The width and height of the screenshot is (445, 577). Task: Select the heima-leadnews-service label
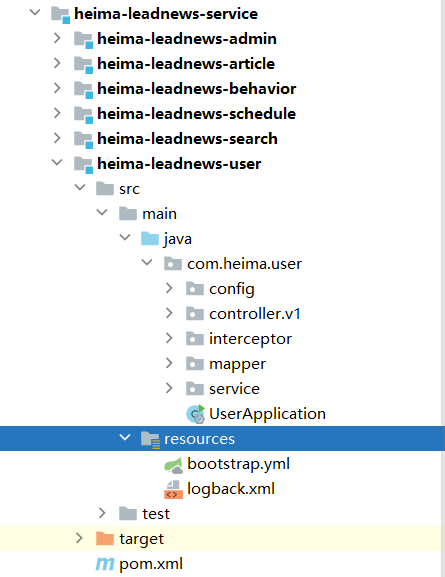[166, 14]
